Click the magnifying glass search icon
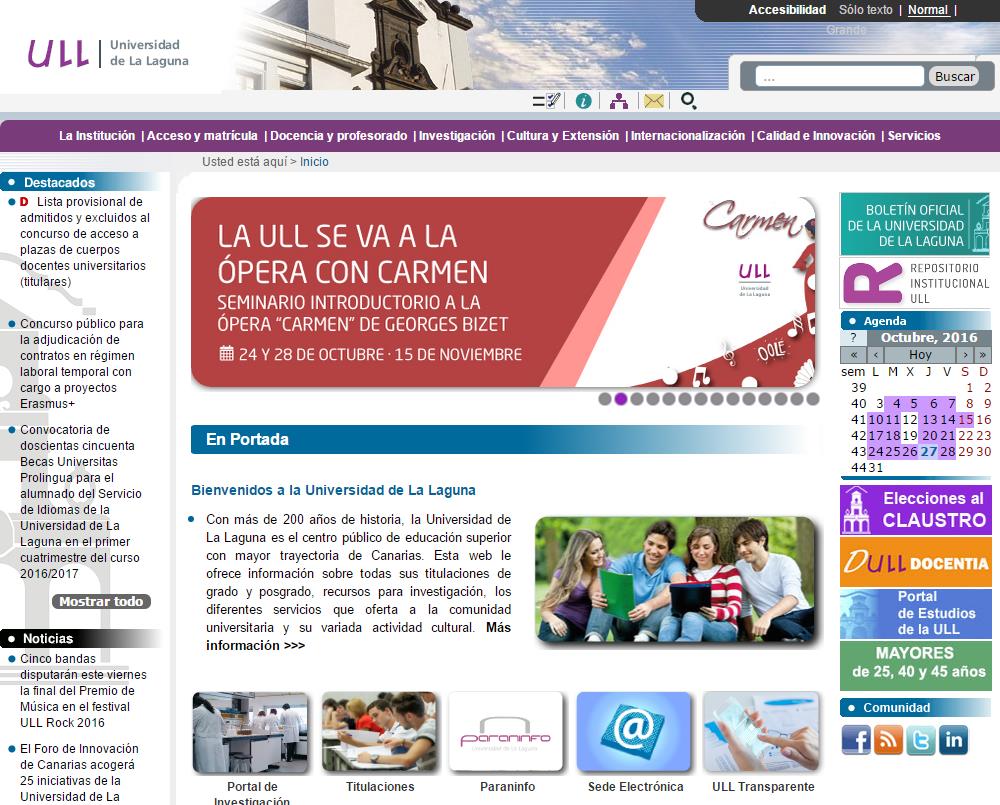Viewport: 1000px width, 805px height. (688, 101)
